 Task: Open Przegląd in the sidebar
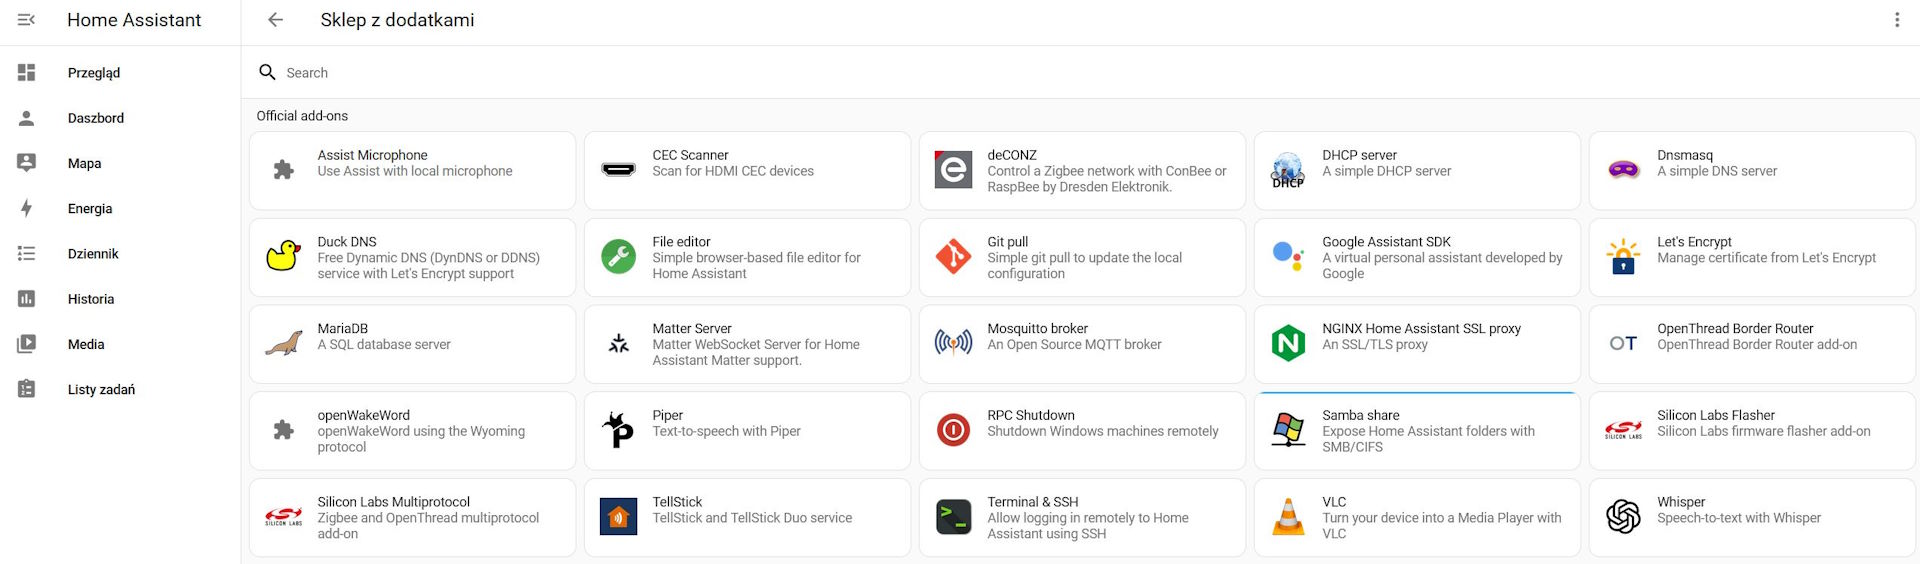click(94, 73)
